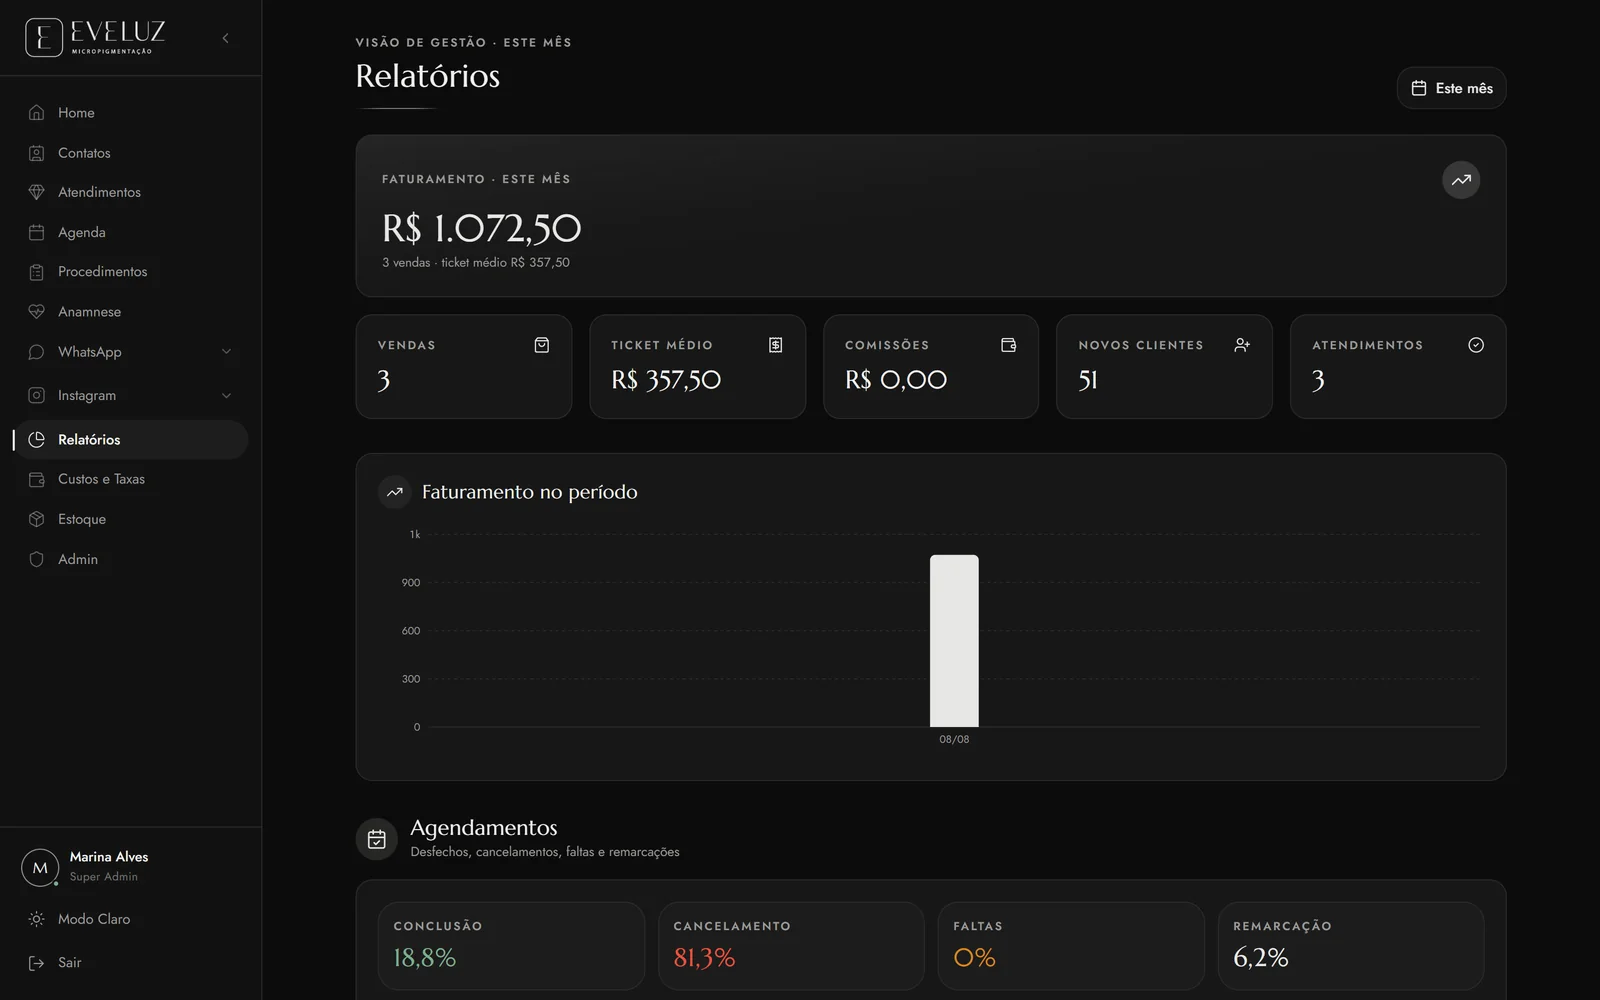Screen dimensions: 1600x1000
Task: Click the logout arrow icon
Action: coord(37,963)
